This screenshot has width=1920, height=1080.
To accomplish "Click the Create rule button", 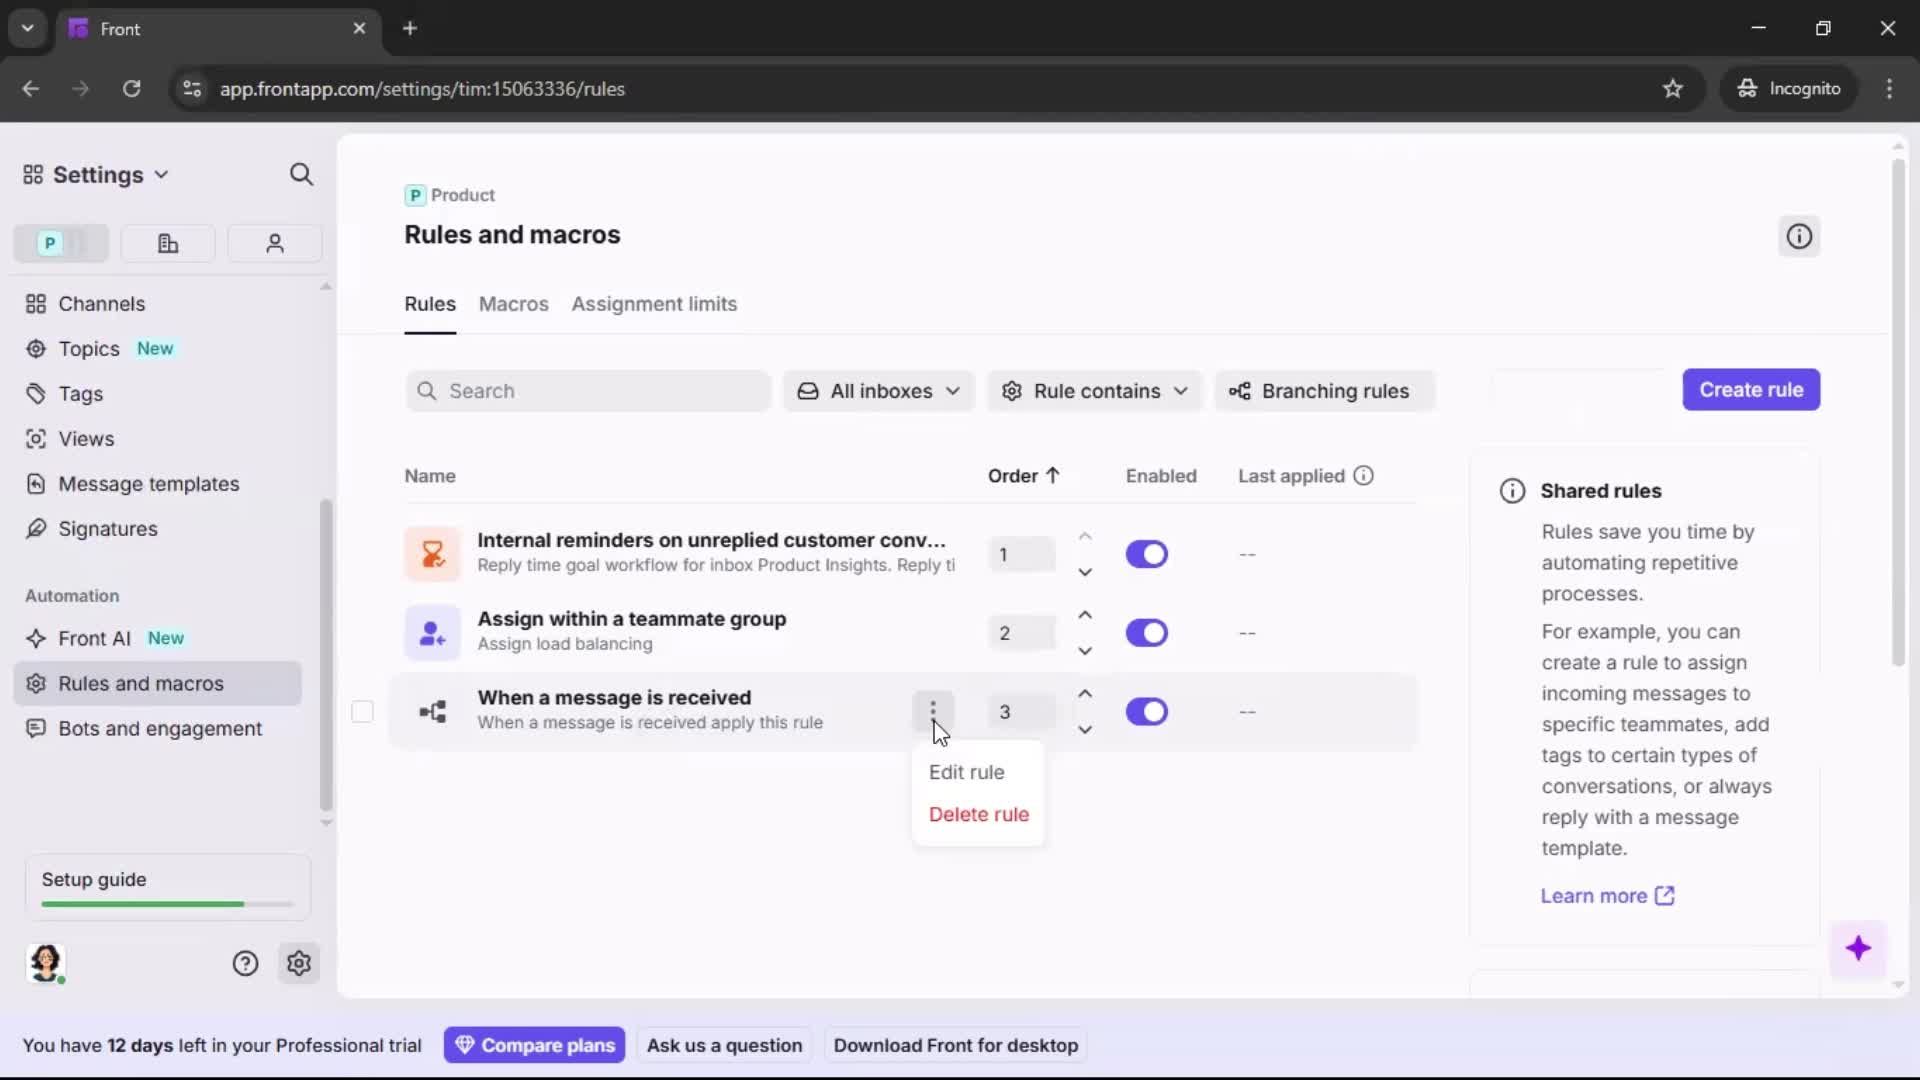I will (x=1752, y=390).
